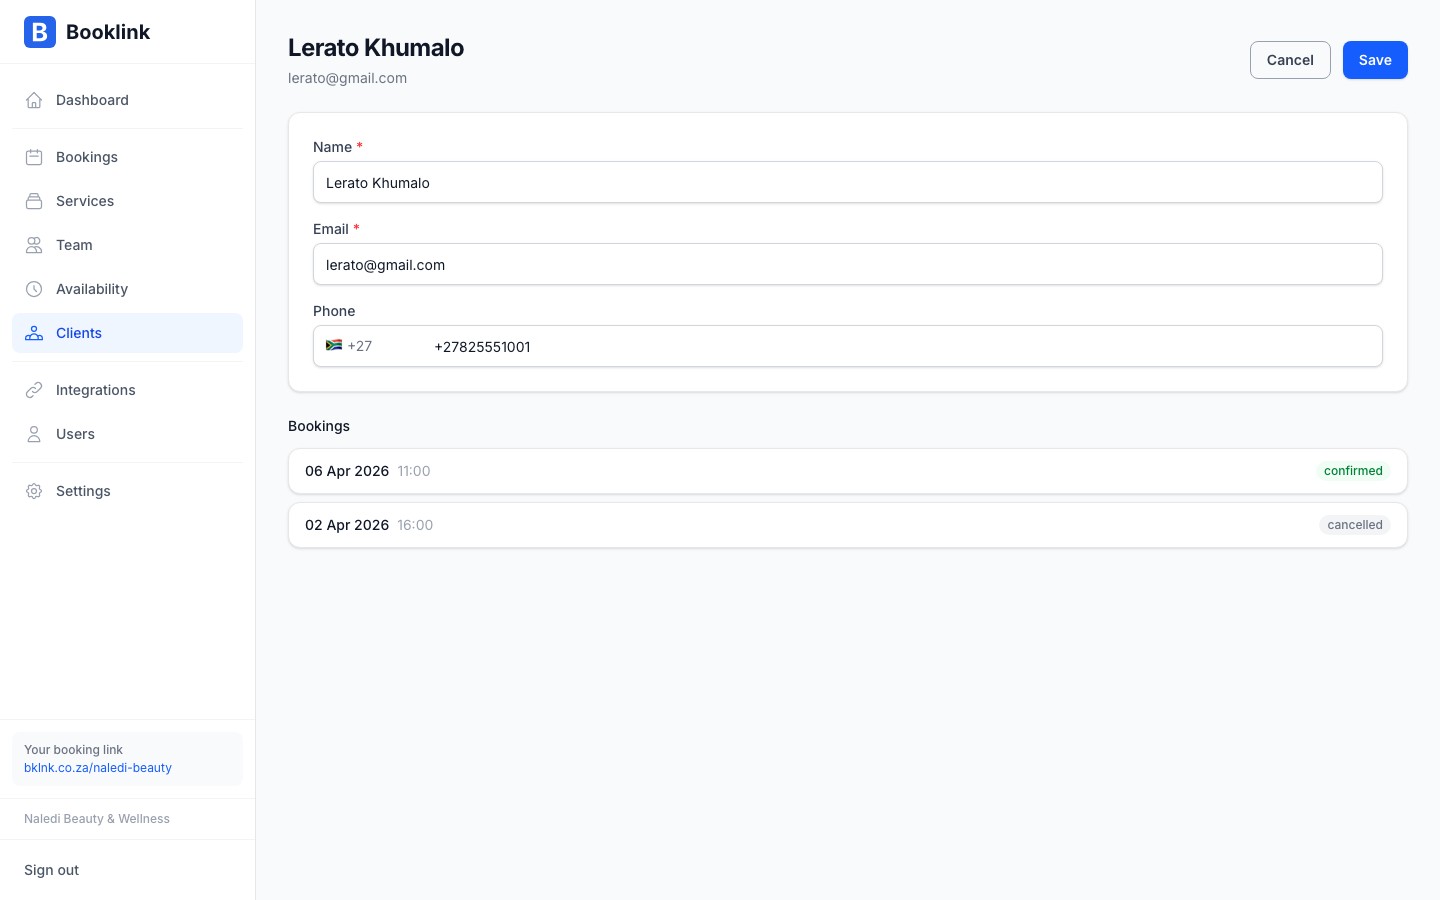
Task: Select the Clients menu item
Action: point(79,333)
